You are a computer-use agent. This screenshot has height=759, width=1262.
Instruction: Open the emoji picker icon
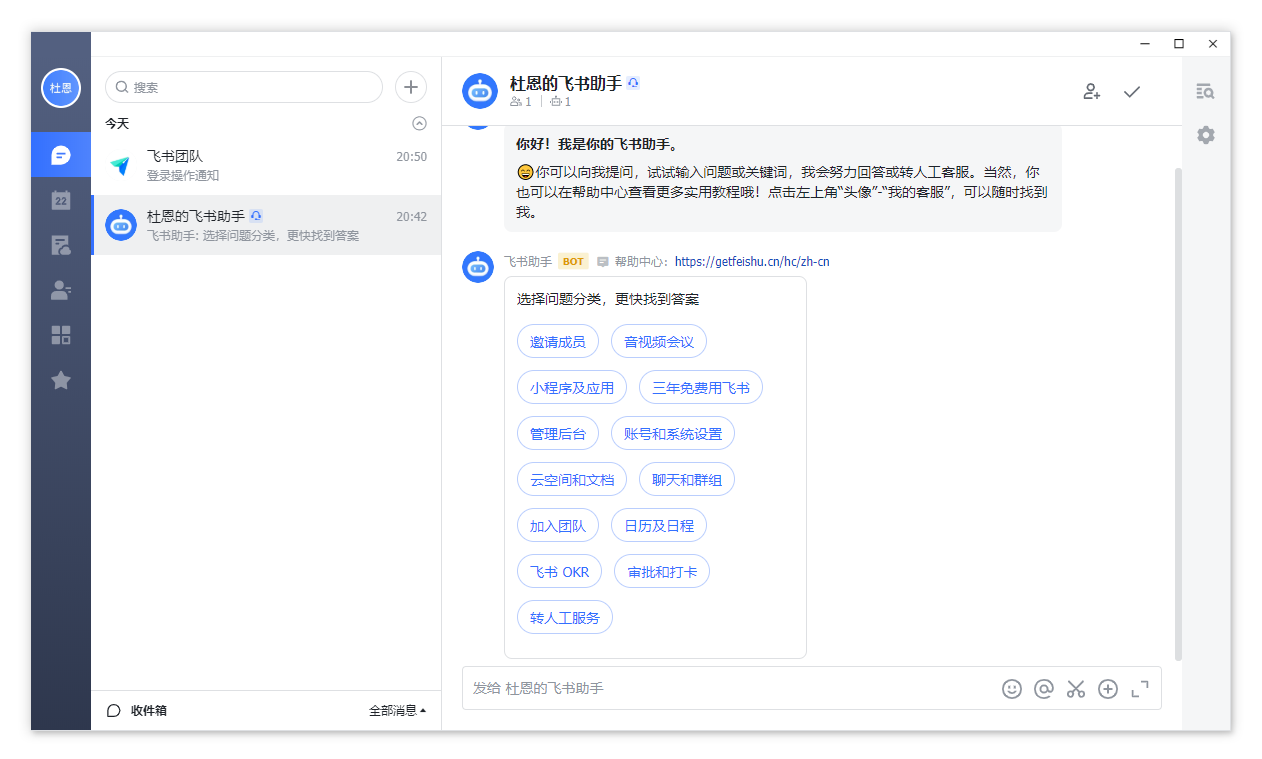pos(1012,689)
